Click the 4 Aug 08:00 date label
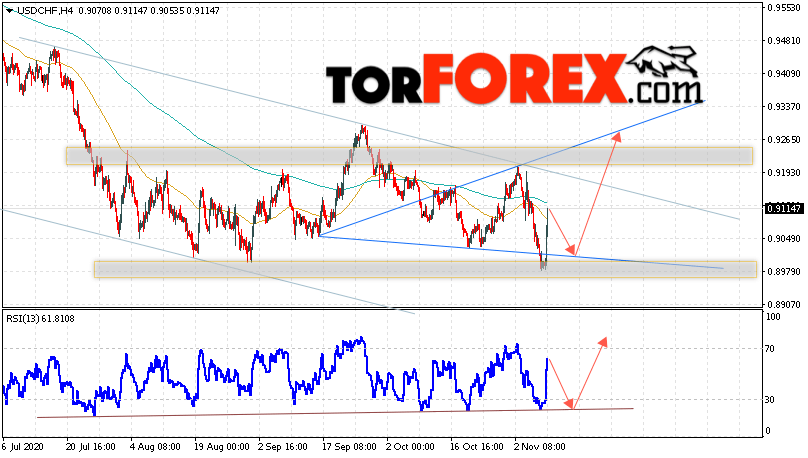This screenshot has width=808, height=458. [x=155, y=447]
